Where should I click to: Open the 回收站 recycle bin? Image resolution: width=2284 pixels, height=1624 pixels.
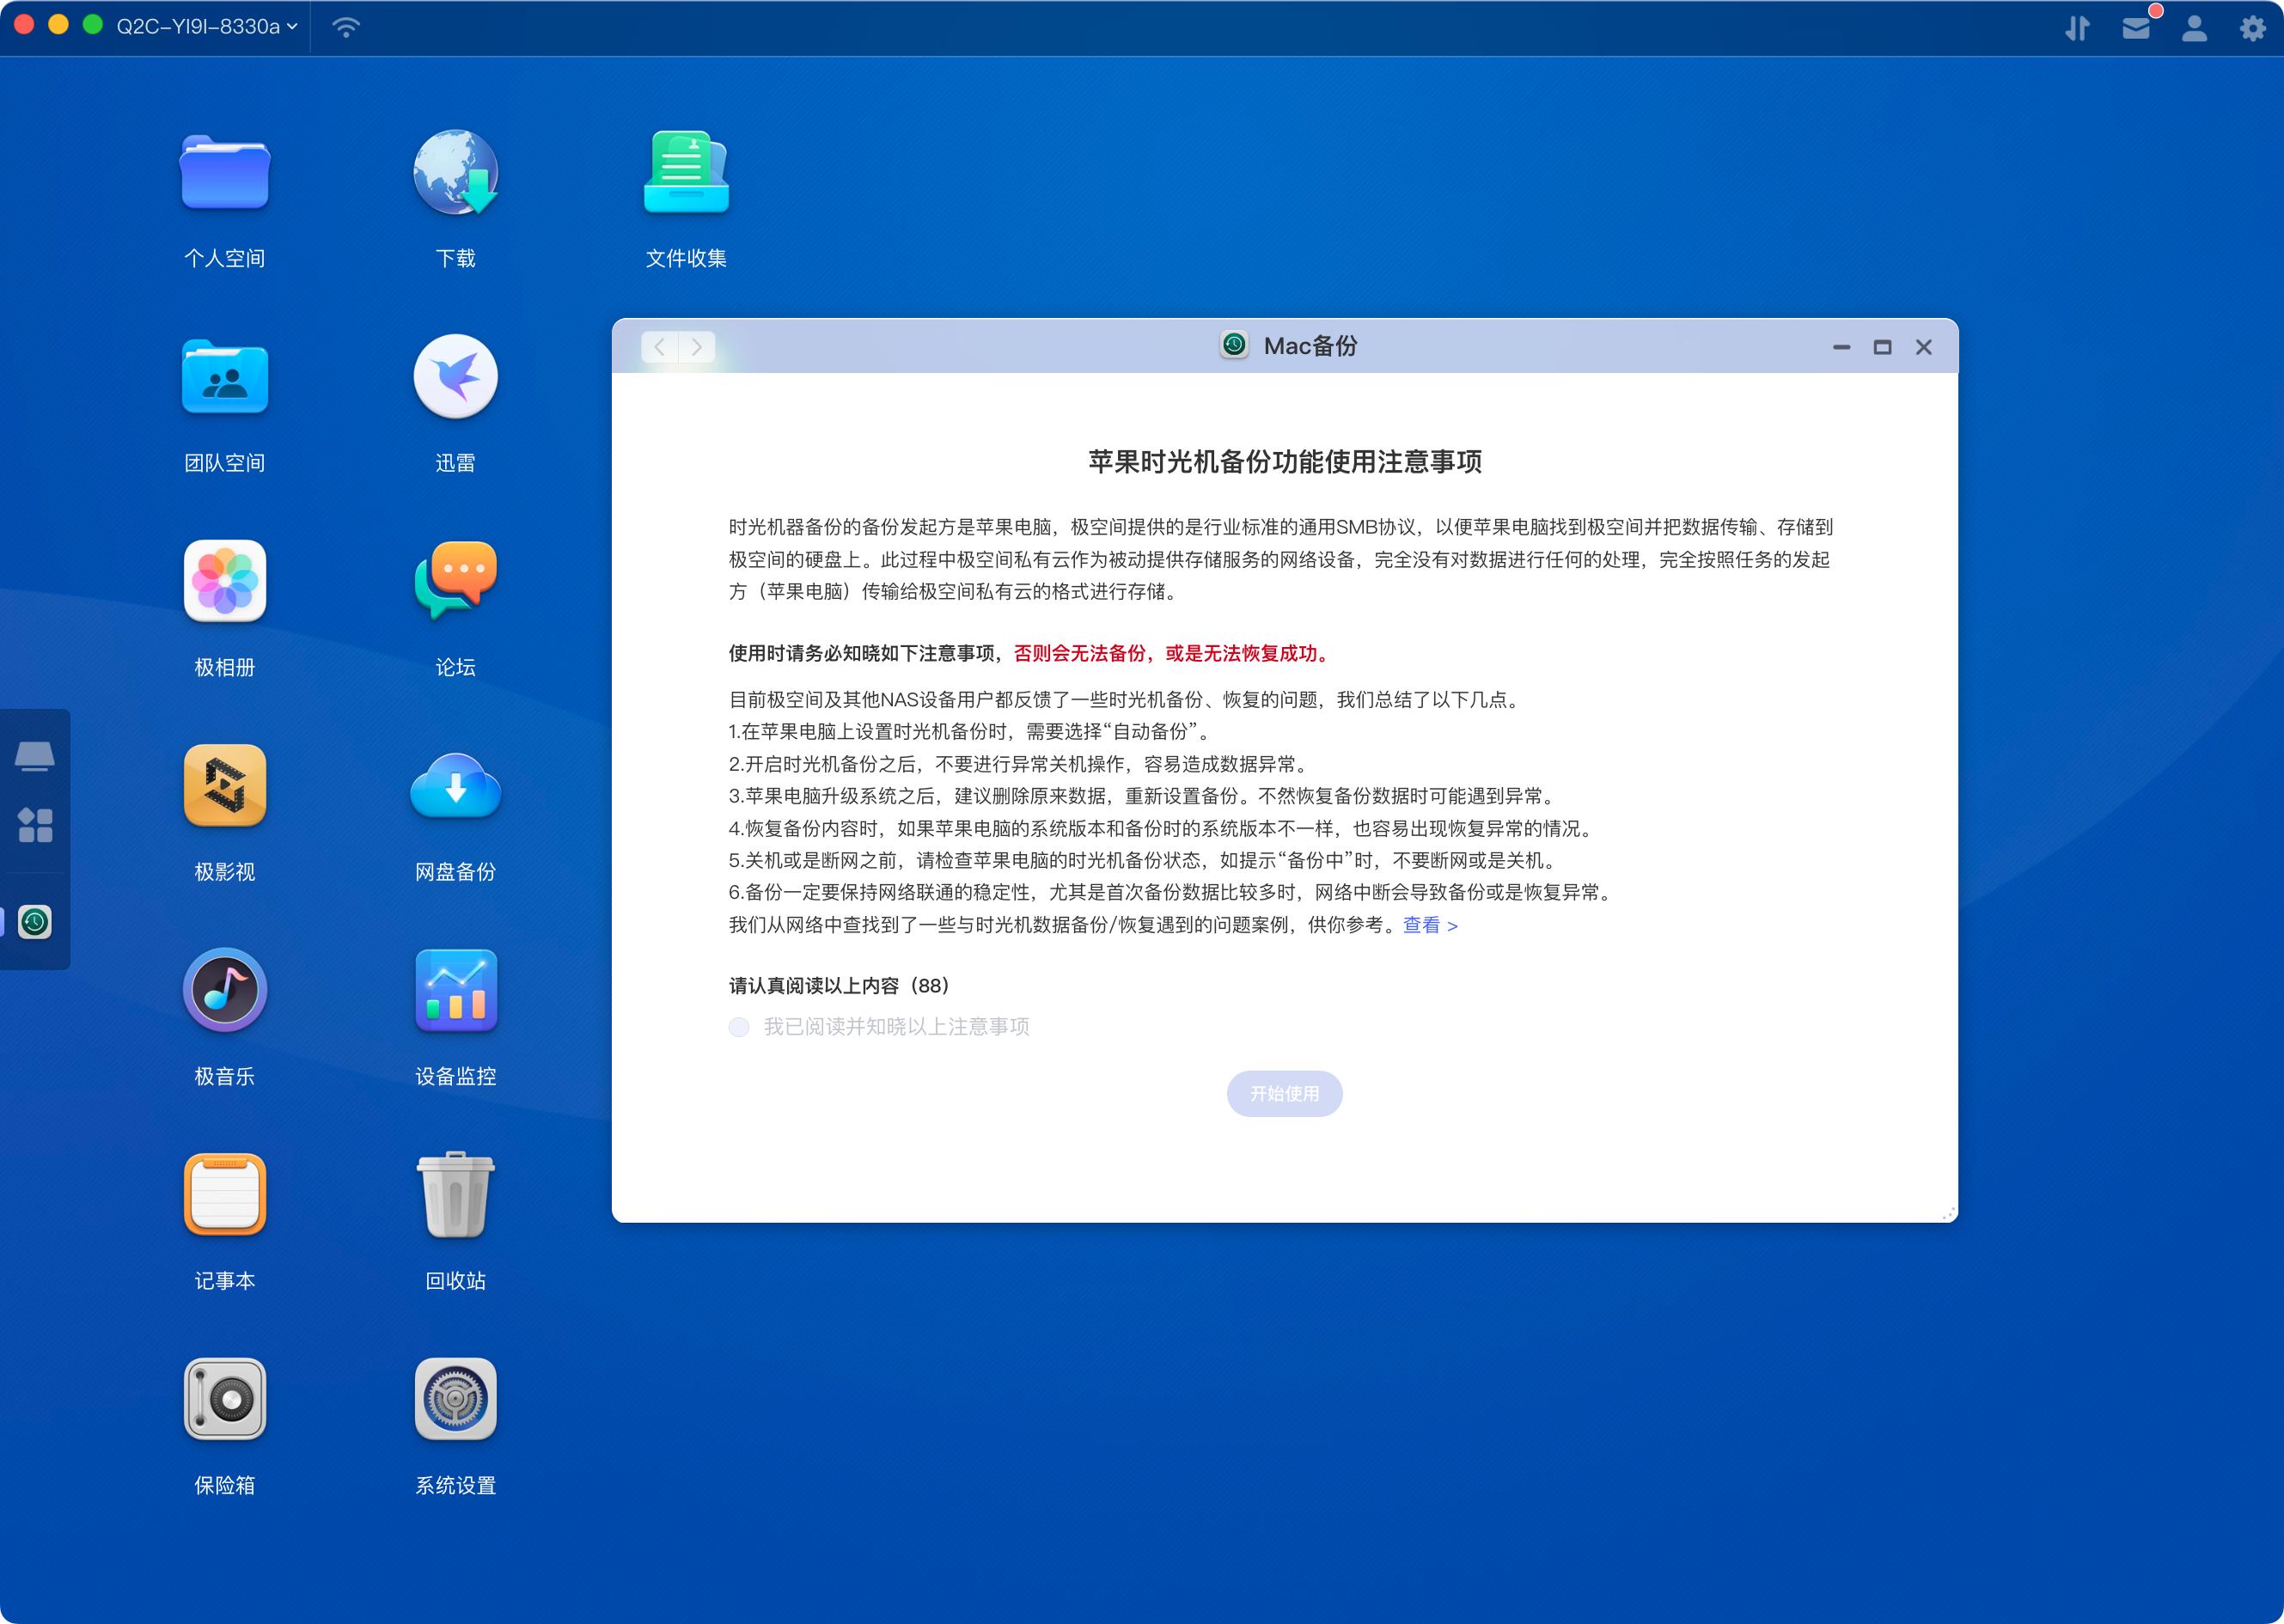click(455, 1195)
